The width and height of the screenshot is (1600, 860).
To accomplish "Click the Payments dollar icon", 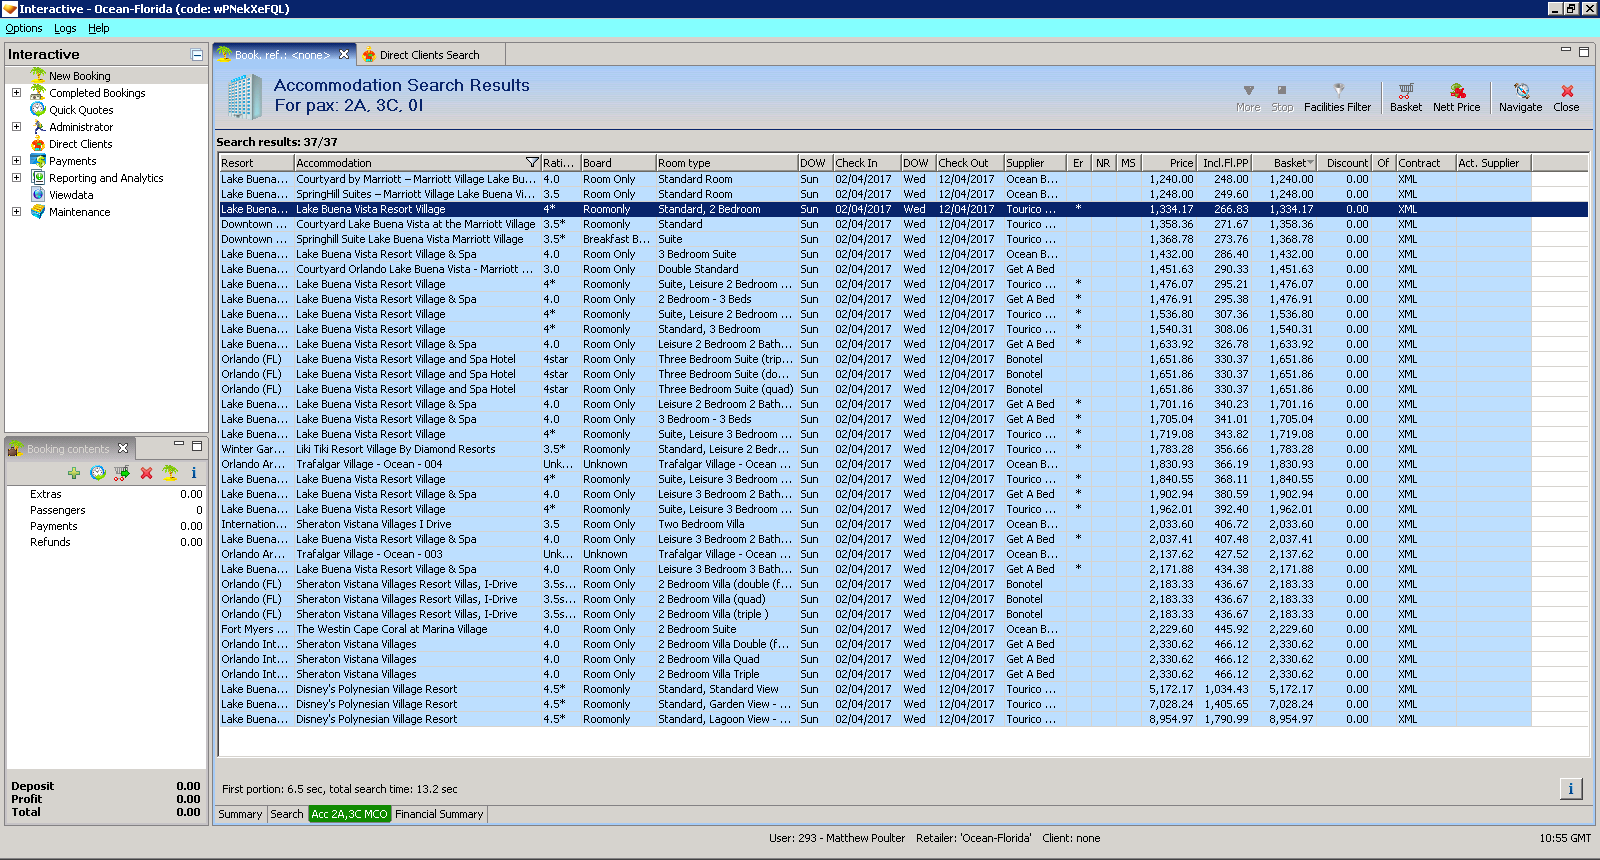I will 38,160.
